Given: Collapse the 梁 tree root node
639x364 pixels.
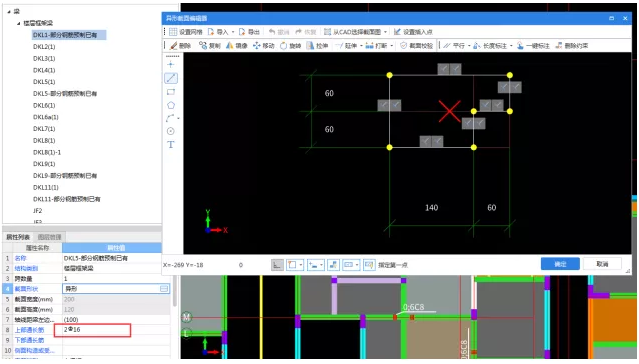Looking at the screenshot, I should click(x=9, y=11).
